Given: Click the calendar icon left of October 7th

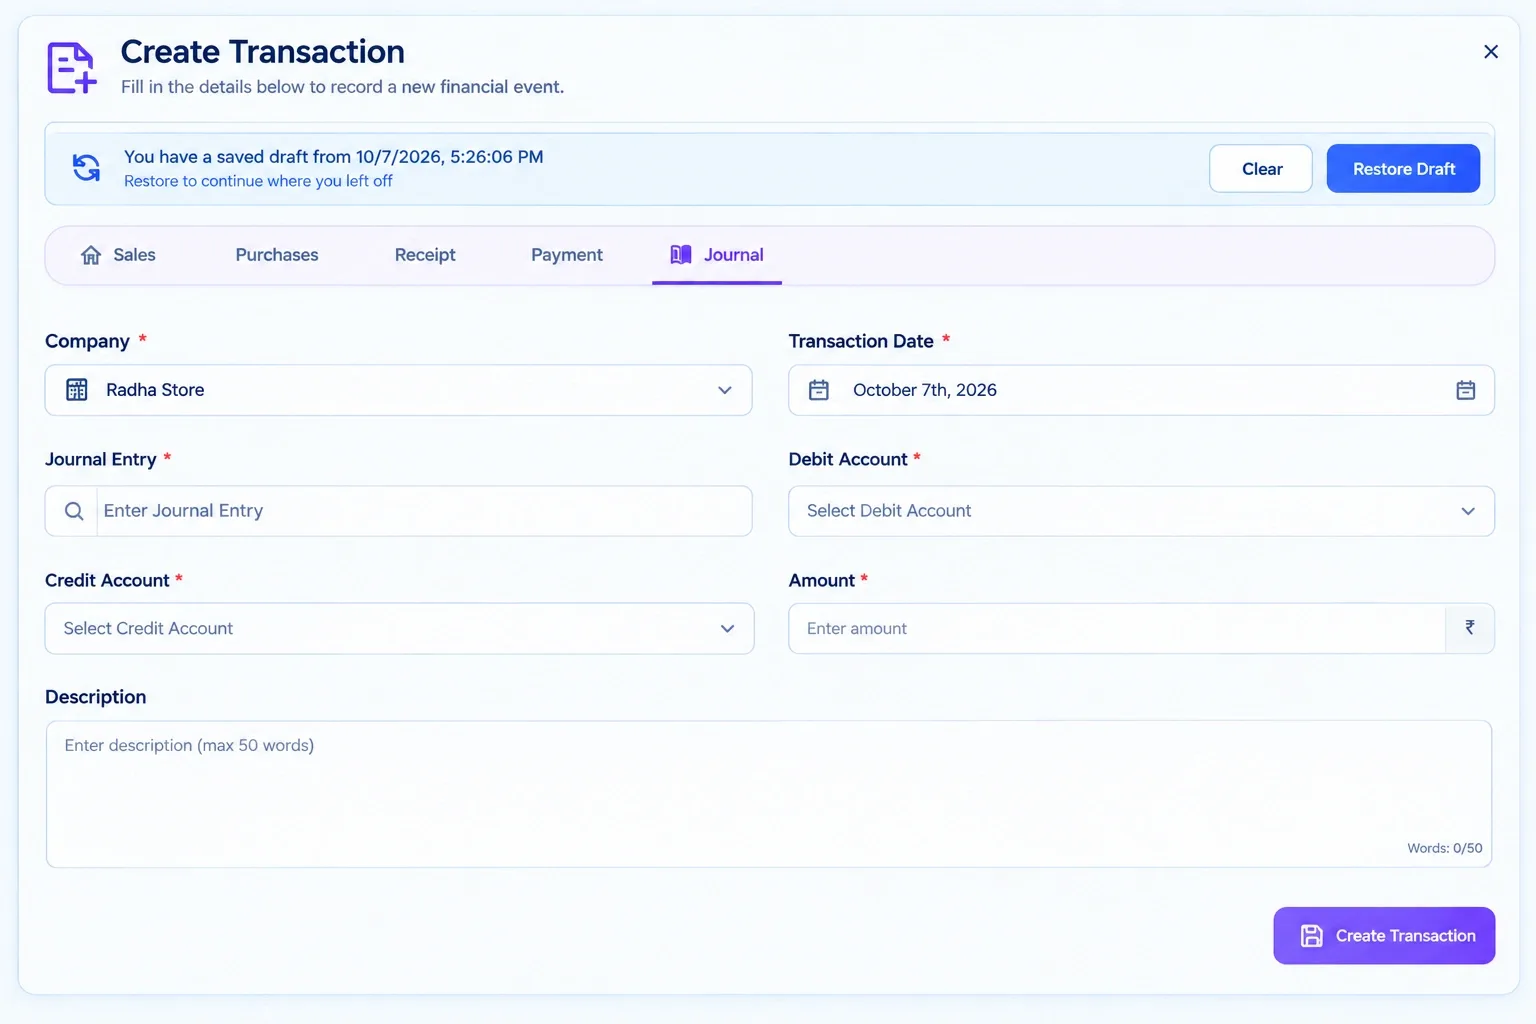Looking at the screenshot, I should (x=819, y=390).
